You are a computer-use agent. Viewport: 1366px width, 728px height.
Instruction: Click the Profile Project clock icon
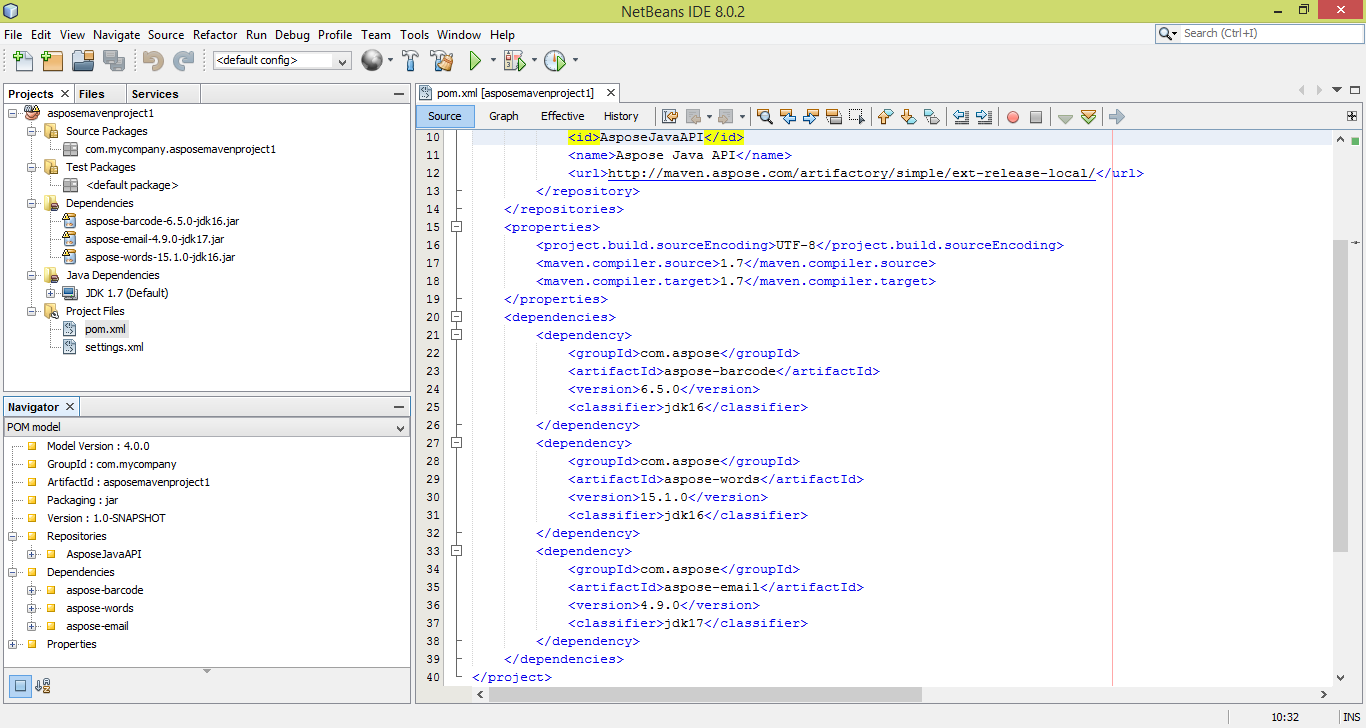coord(555,61)
